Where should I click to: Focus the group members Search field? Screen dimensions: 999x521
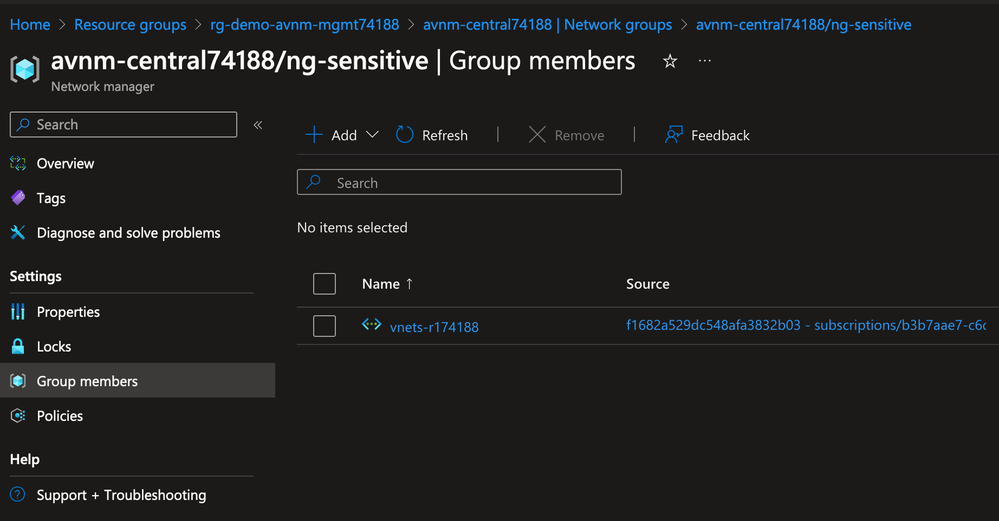(459, 182)
